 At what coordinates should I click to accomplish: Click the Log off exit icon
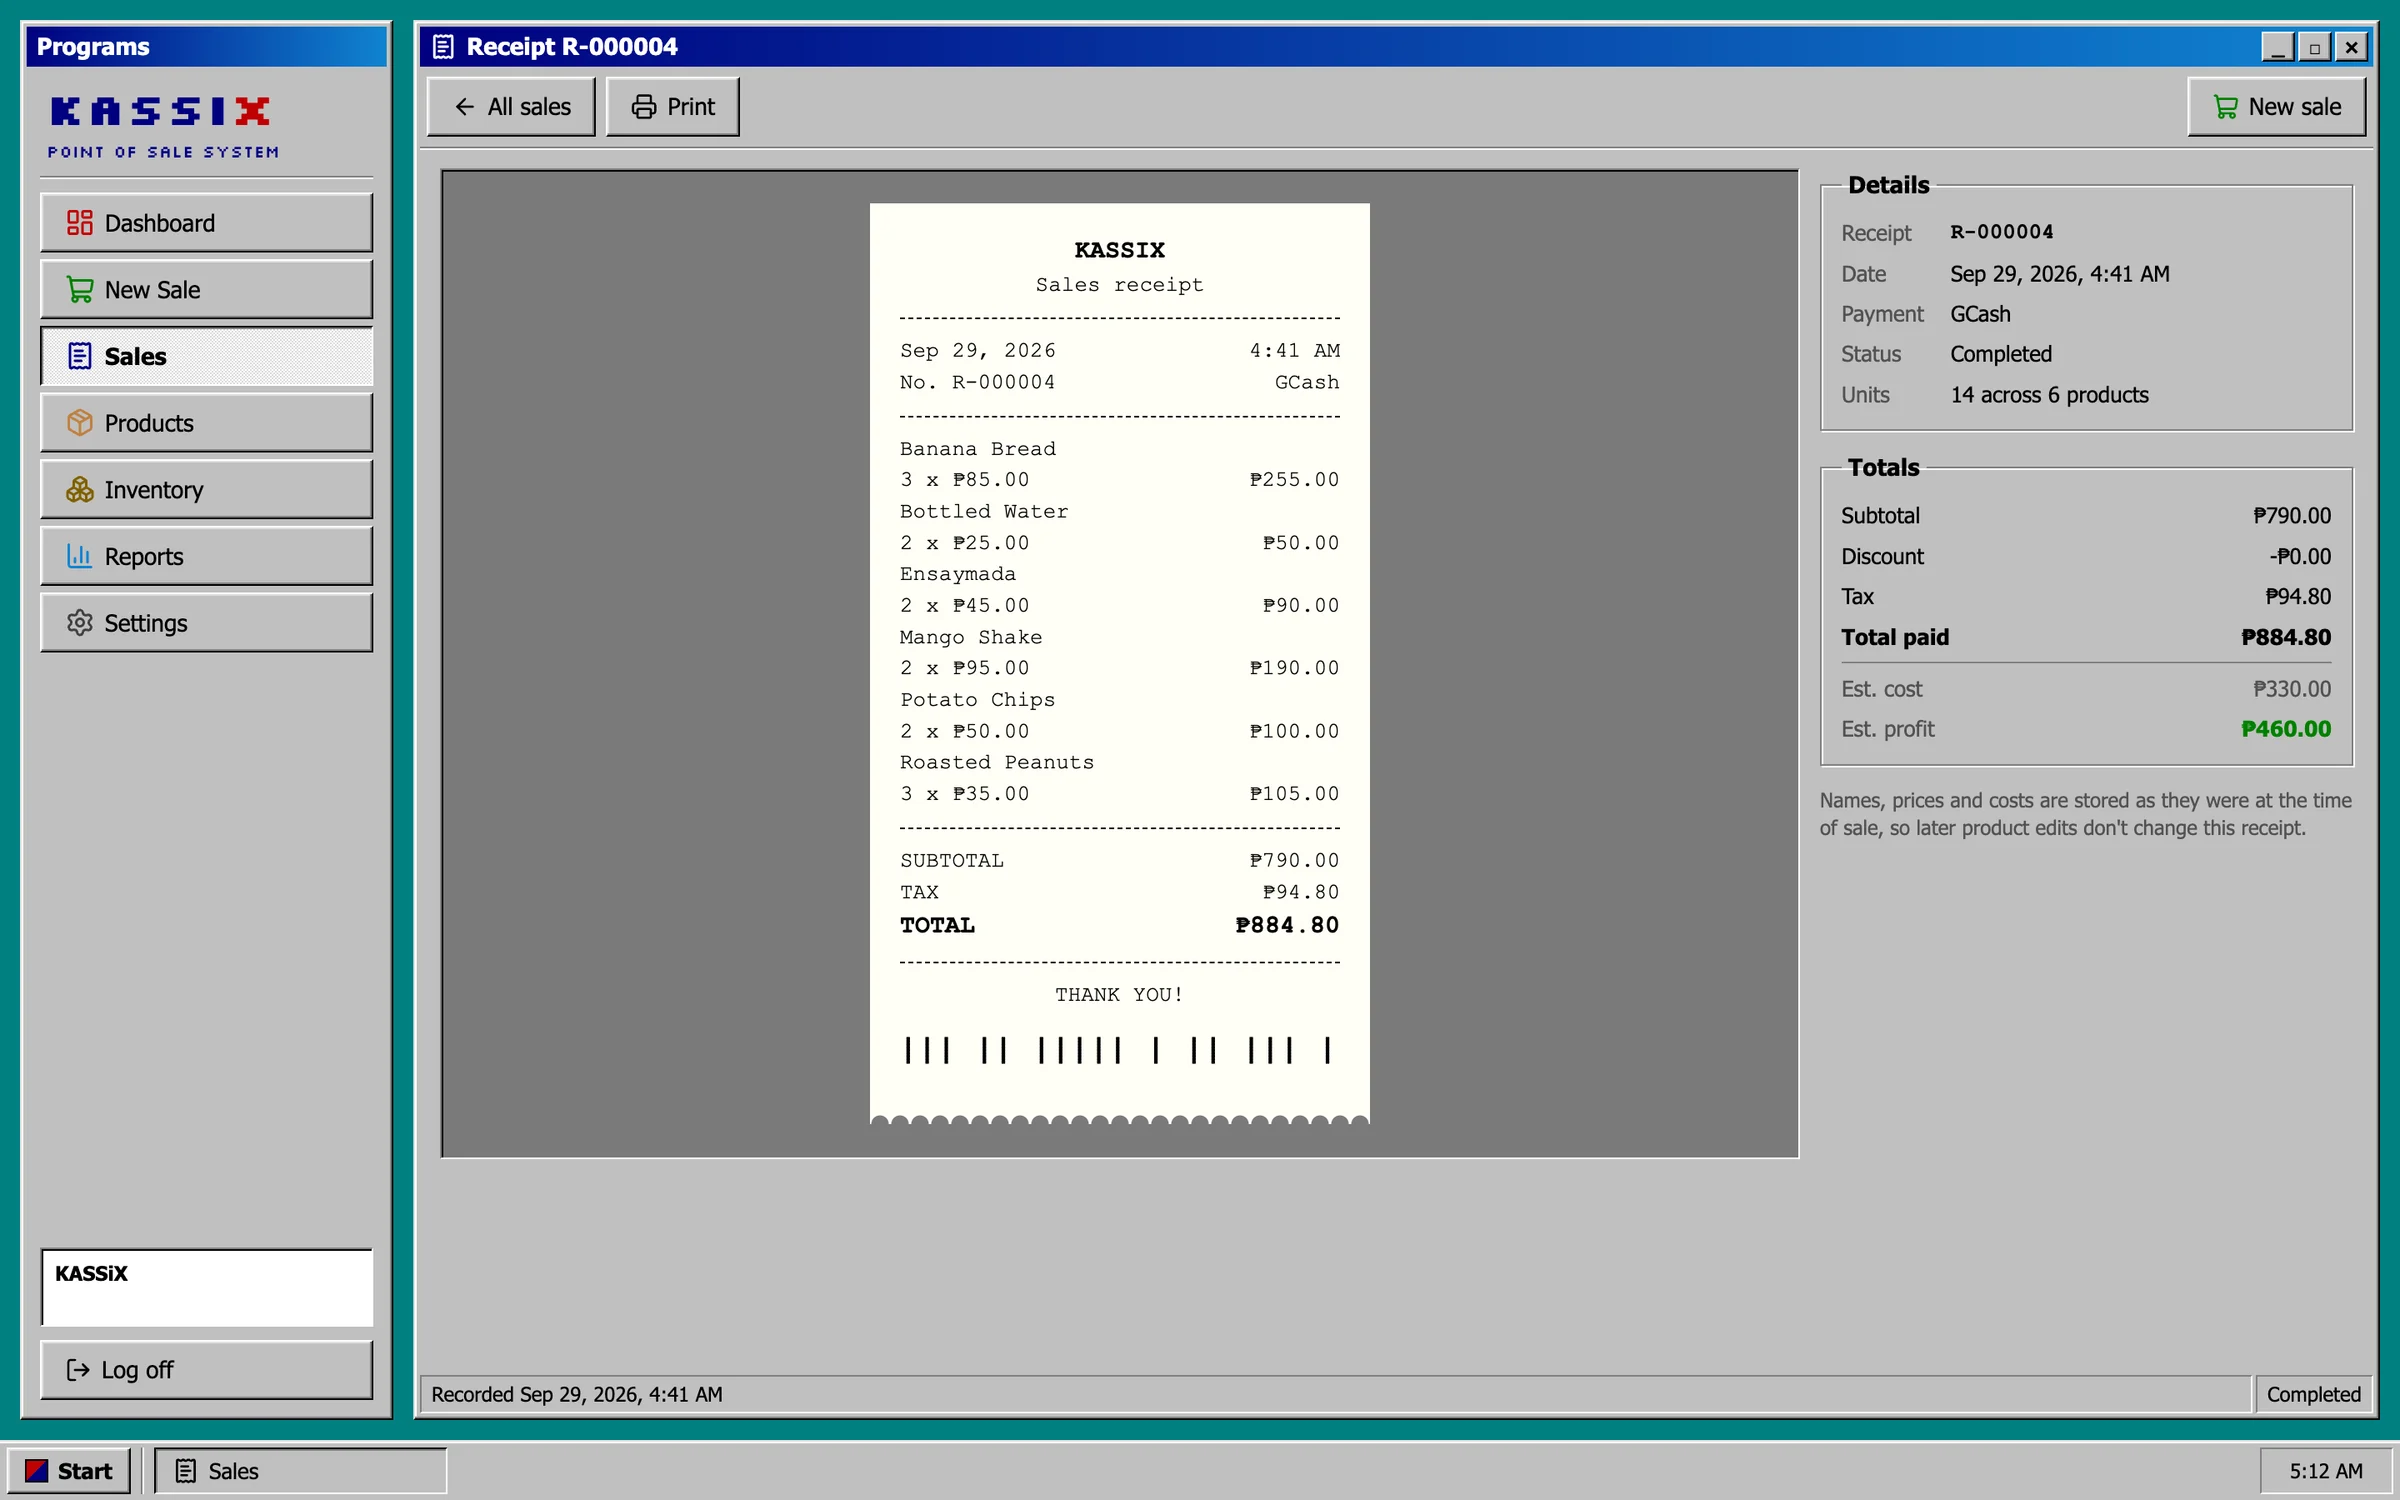click(77, 1369)
